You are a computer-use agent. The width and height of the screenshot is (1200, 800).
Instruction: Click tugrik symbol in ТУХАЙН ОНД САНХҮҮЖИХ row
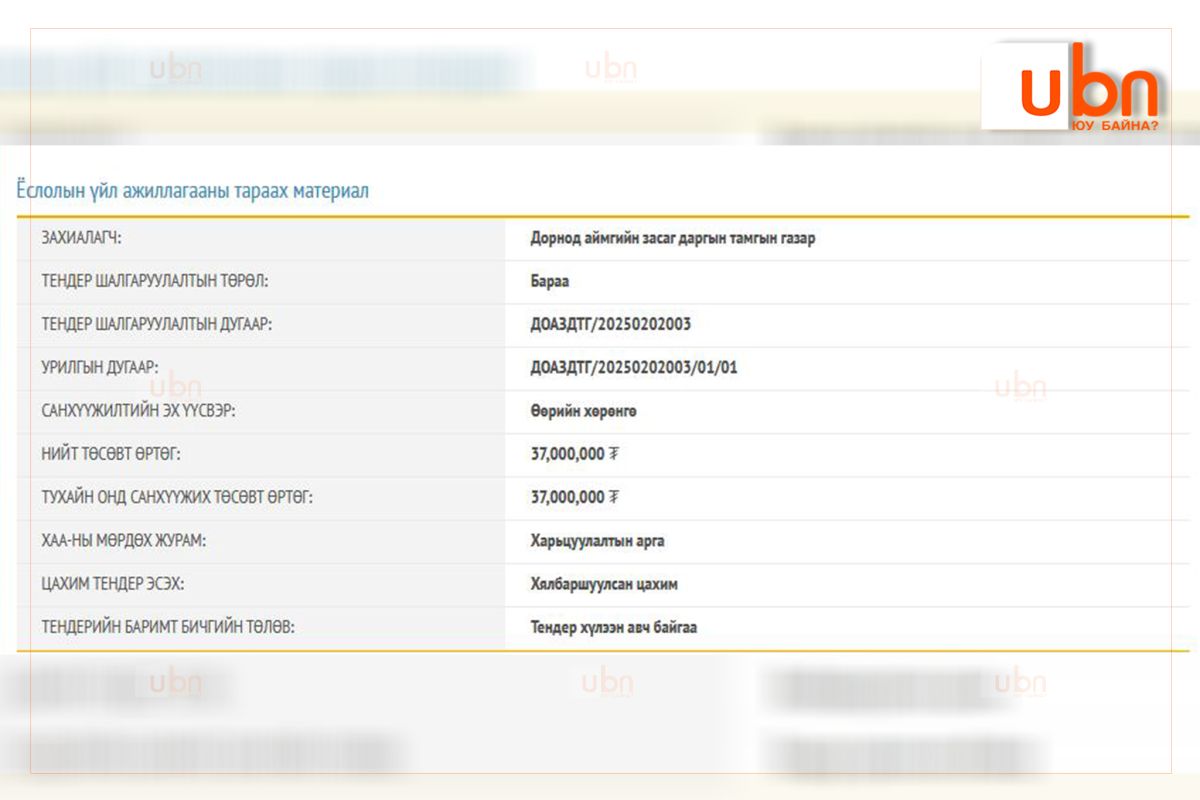614,497
